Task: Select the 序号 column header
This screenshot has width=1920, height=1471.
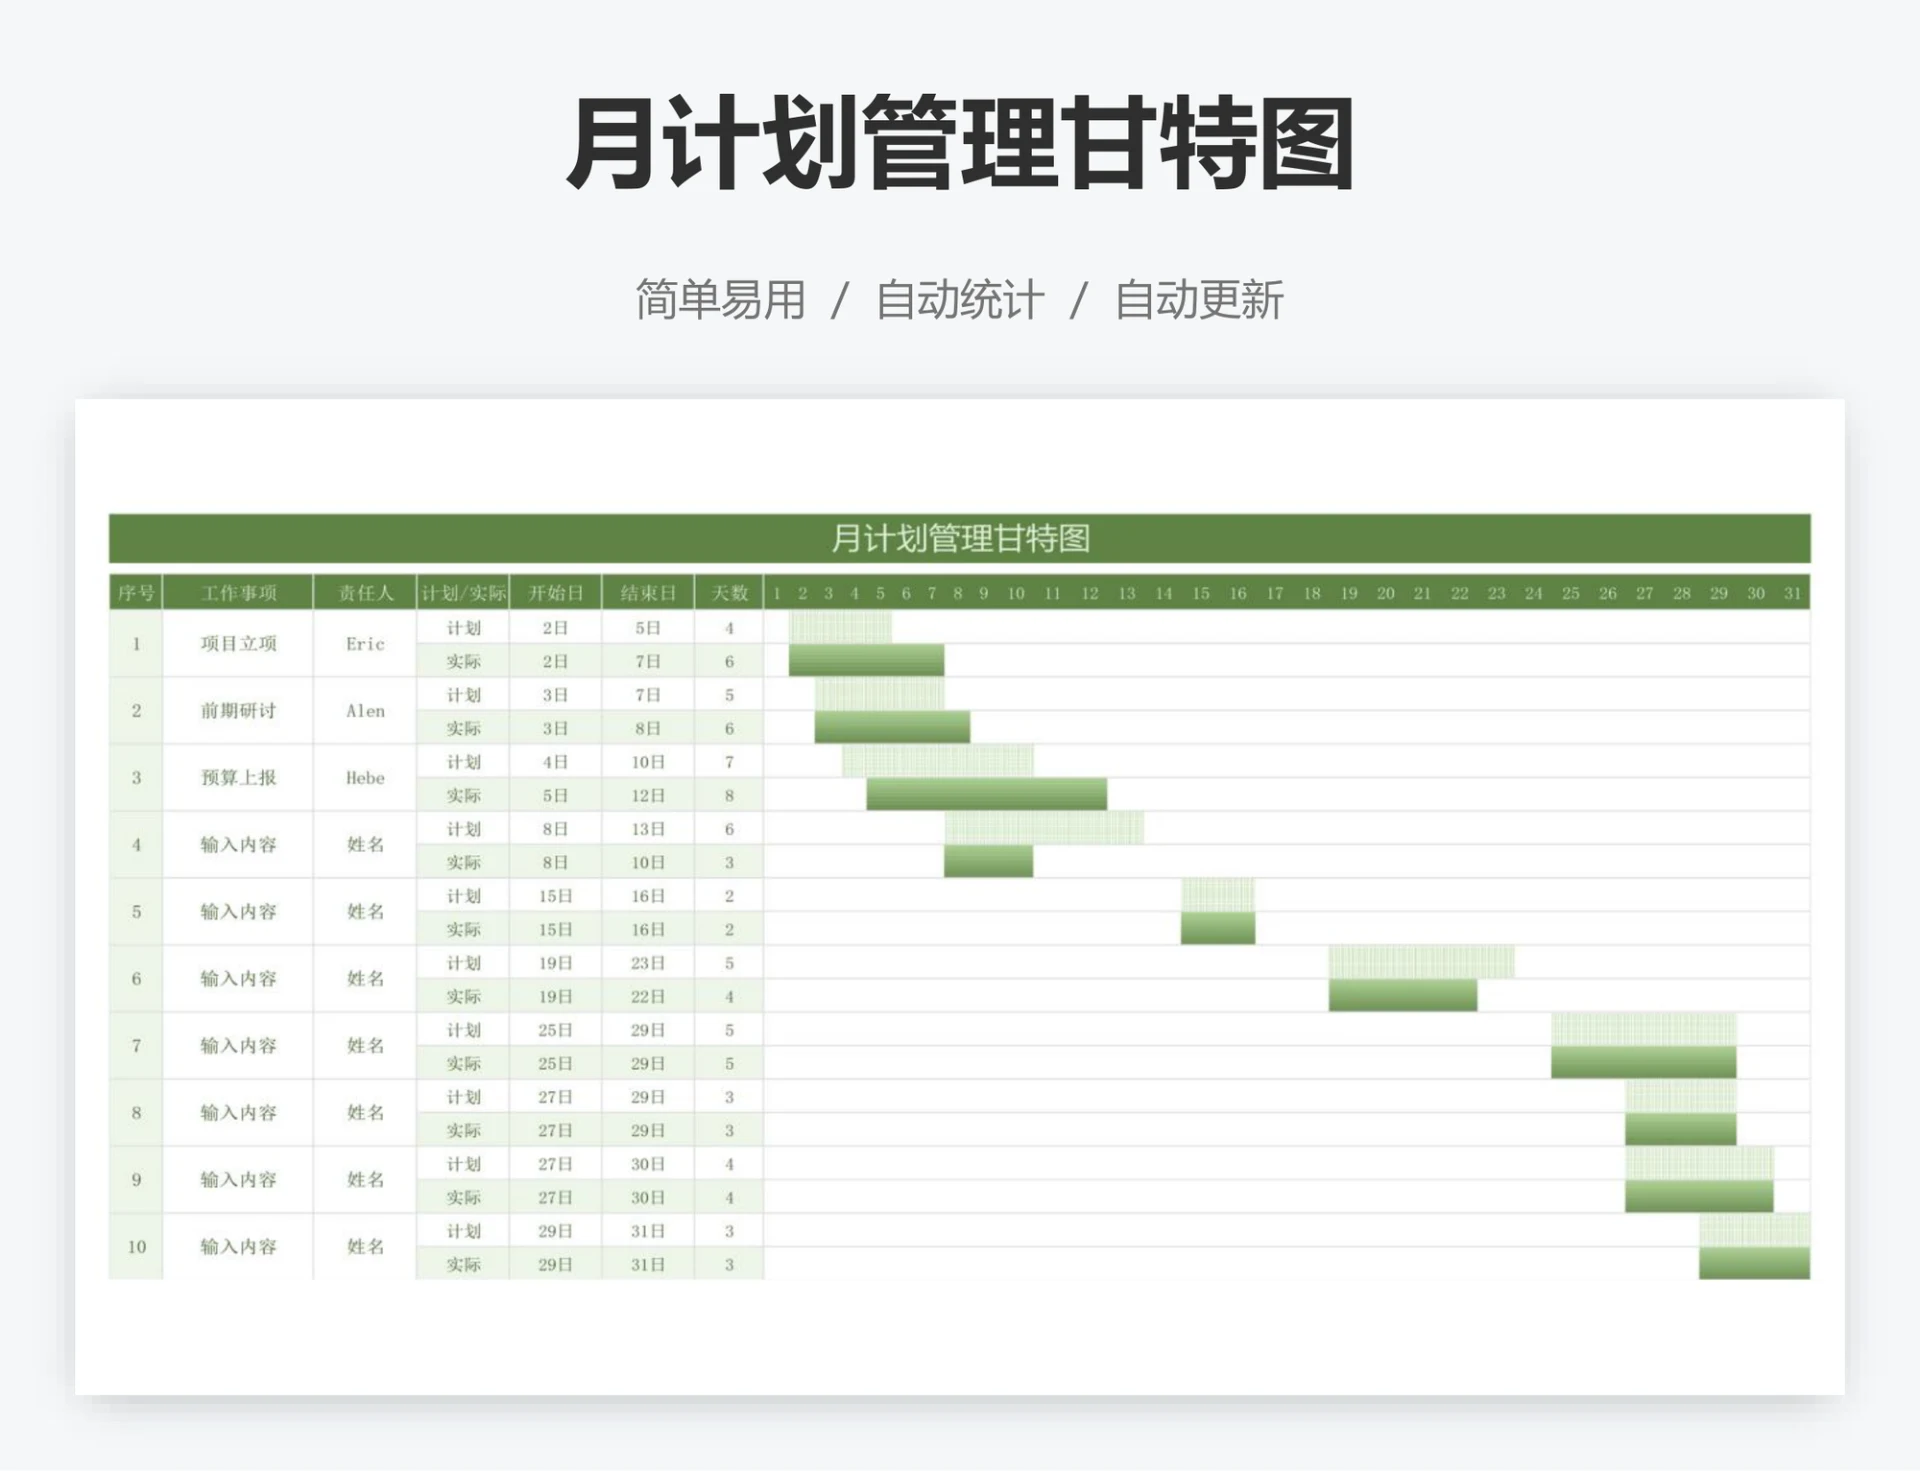Action: click(x=136, y=592)
